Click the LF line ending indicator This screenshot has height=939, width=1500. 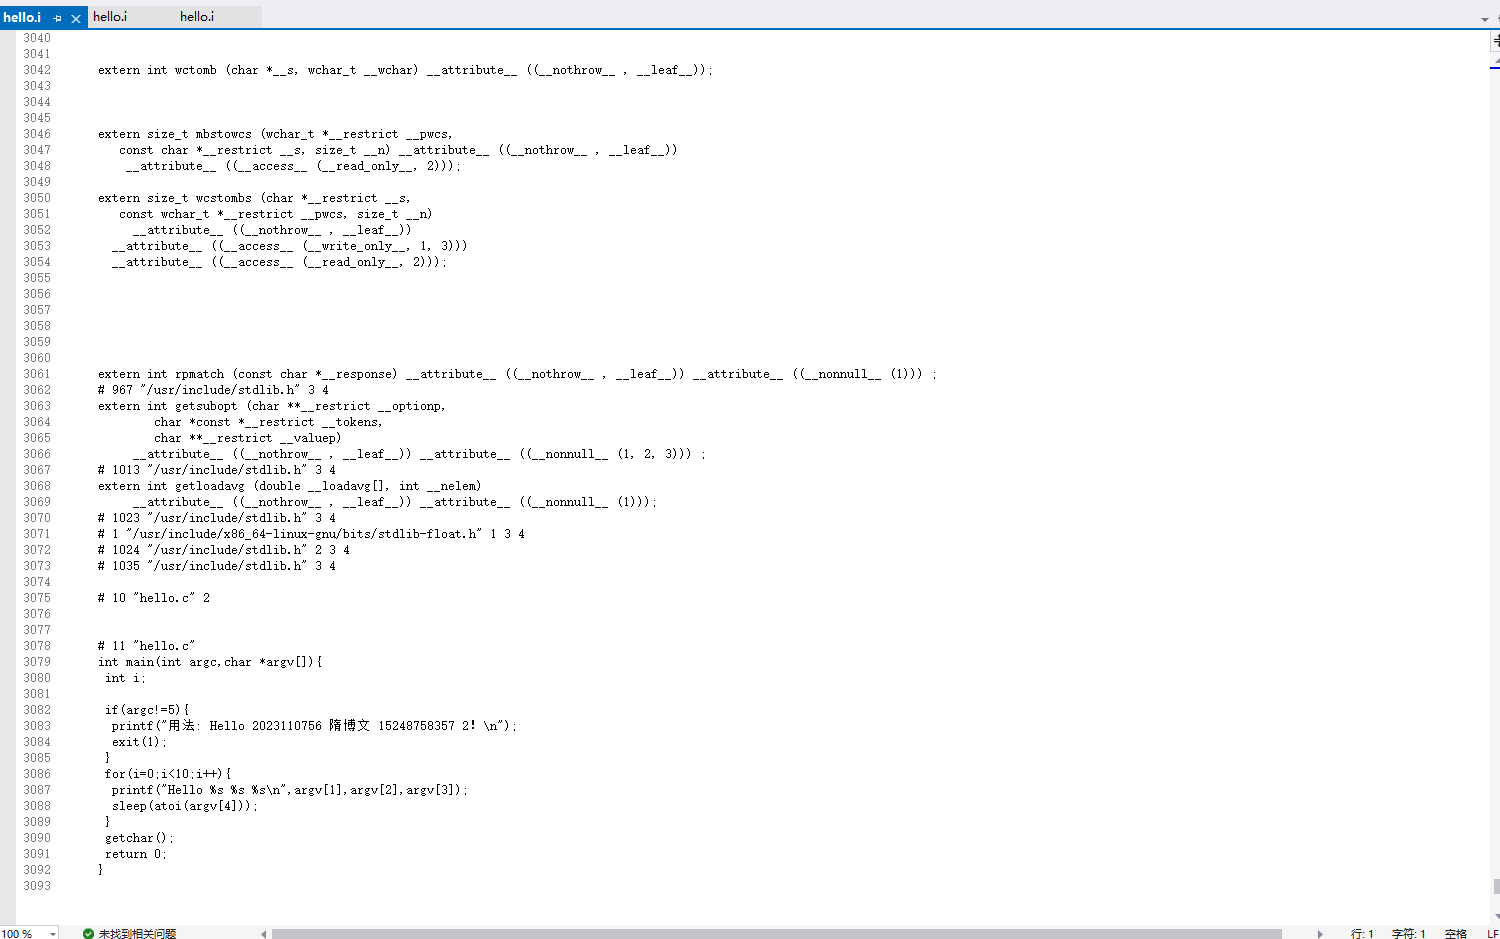click(x=1492, y=934)
